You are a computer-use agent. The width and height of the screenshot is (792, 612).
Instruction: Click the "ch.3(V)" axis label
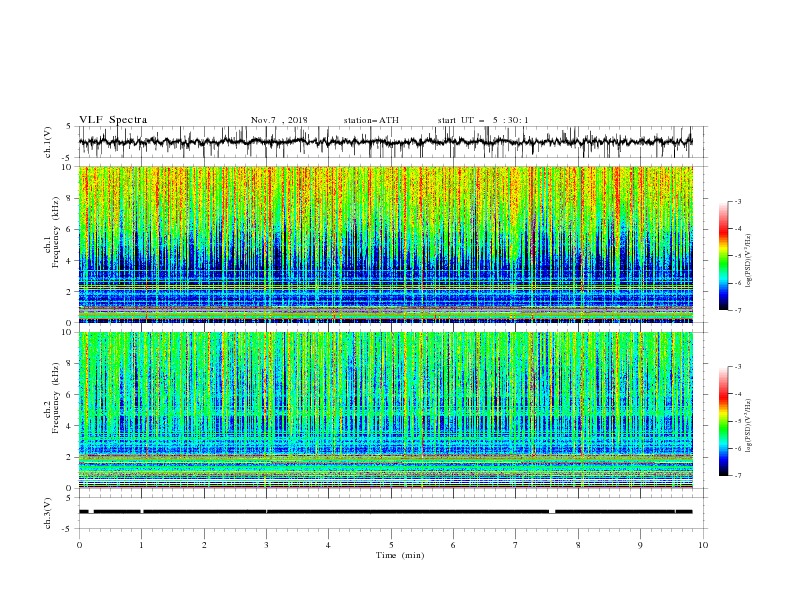click(48, 513)
